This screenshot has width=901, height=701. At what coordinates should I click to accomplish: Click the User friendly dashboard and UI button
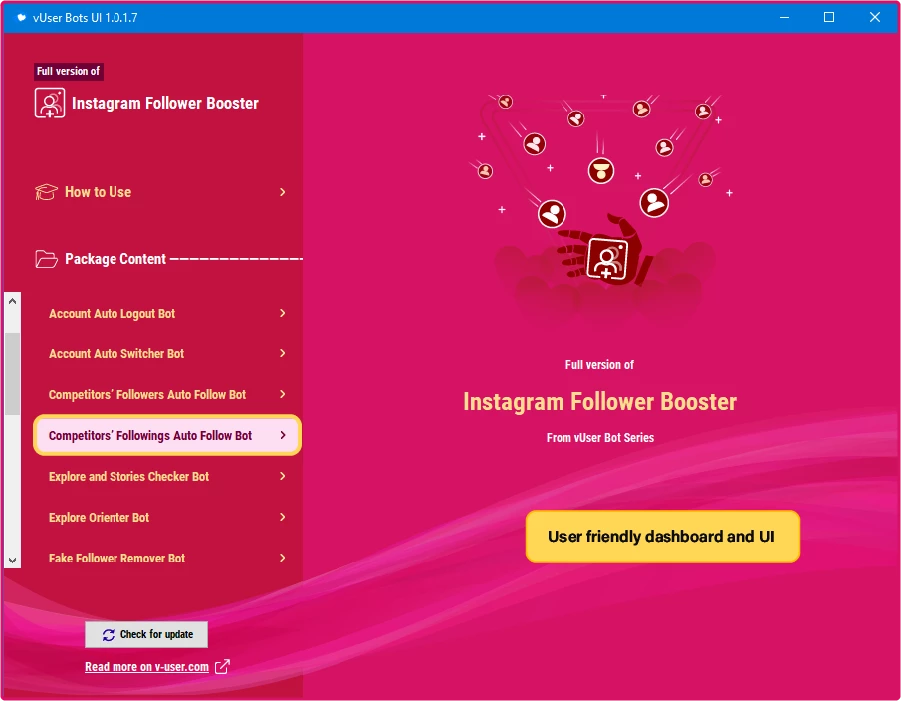tap(663, 537)
